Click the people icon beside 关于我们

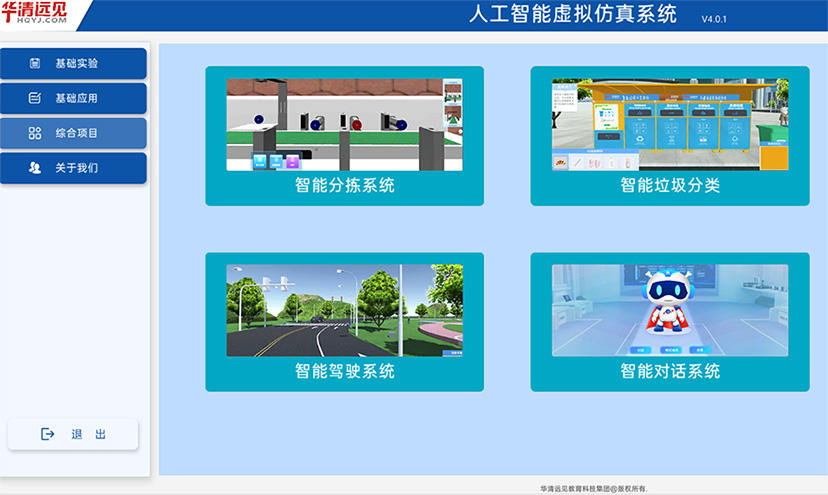click(x=35, y=168)
